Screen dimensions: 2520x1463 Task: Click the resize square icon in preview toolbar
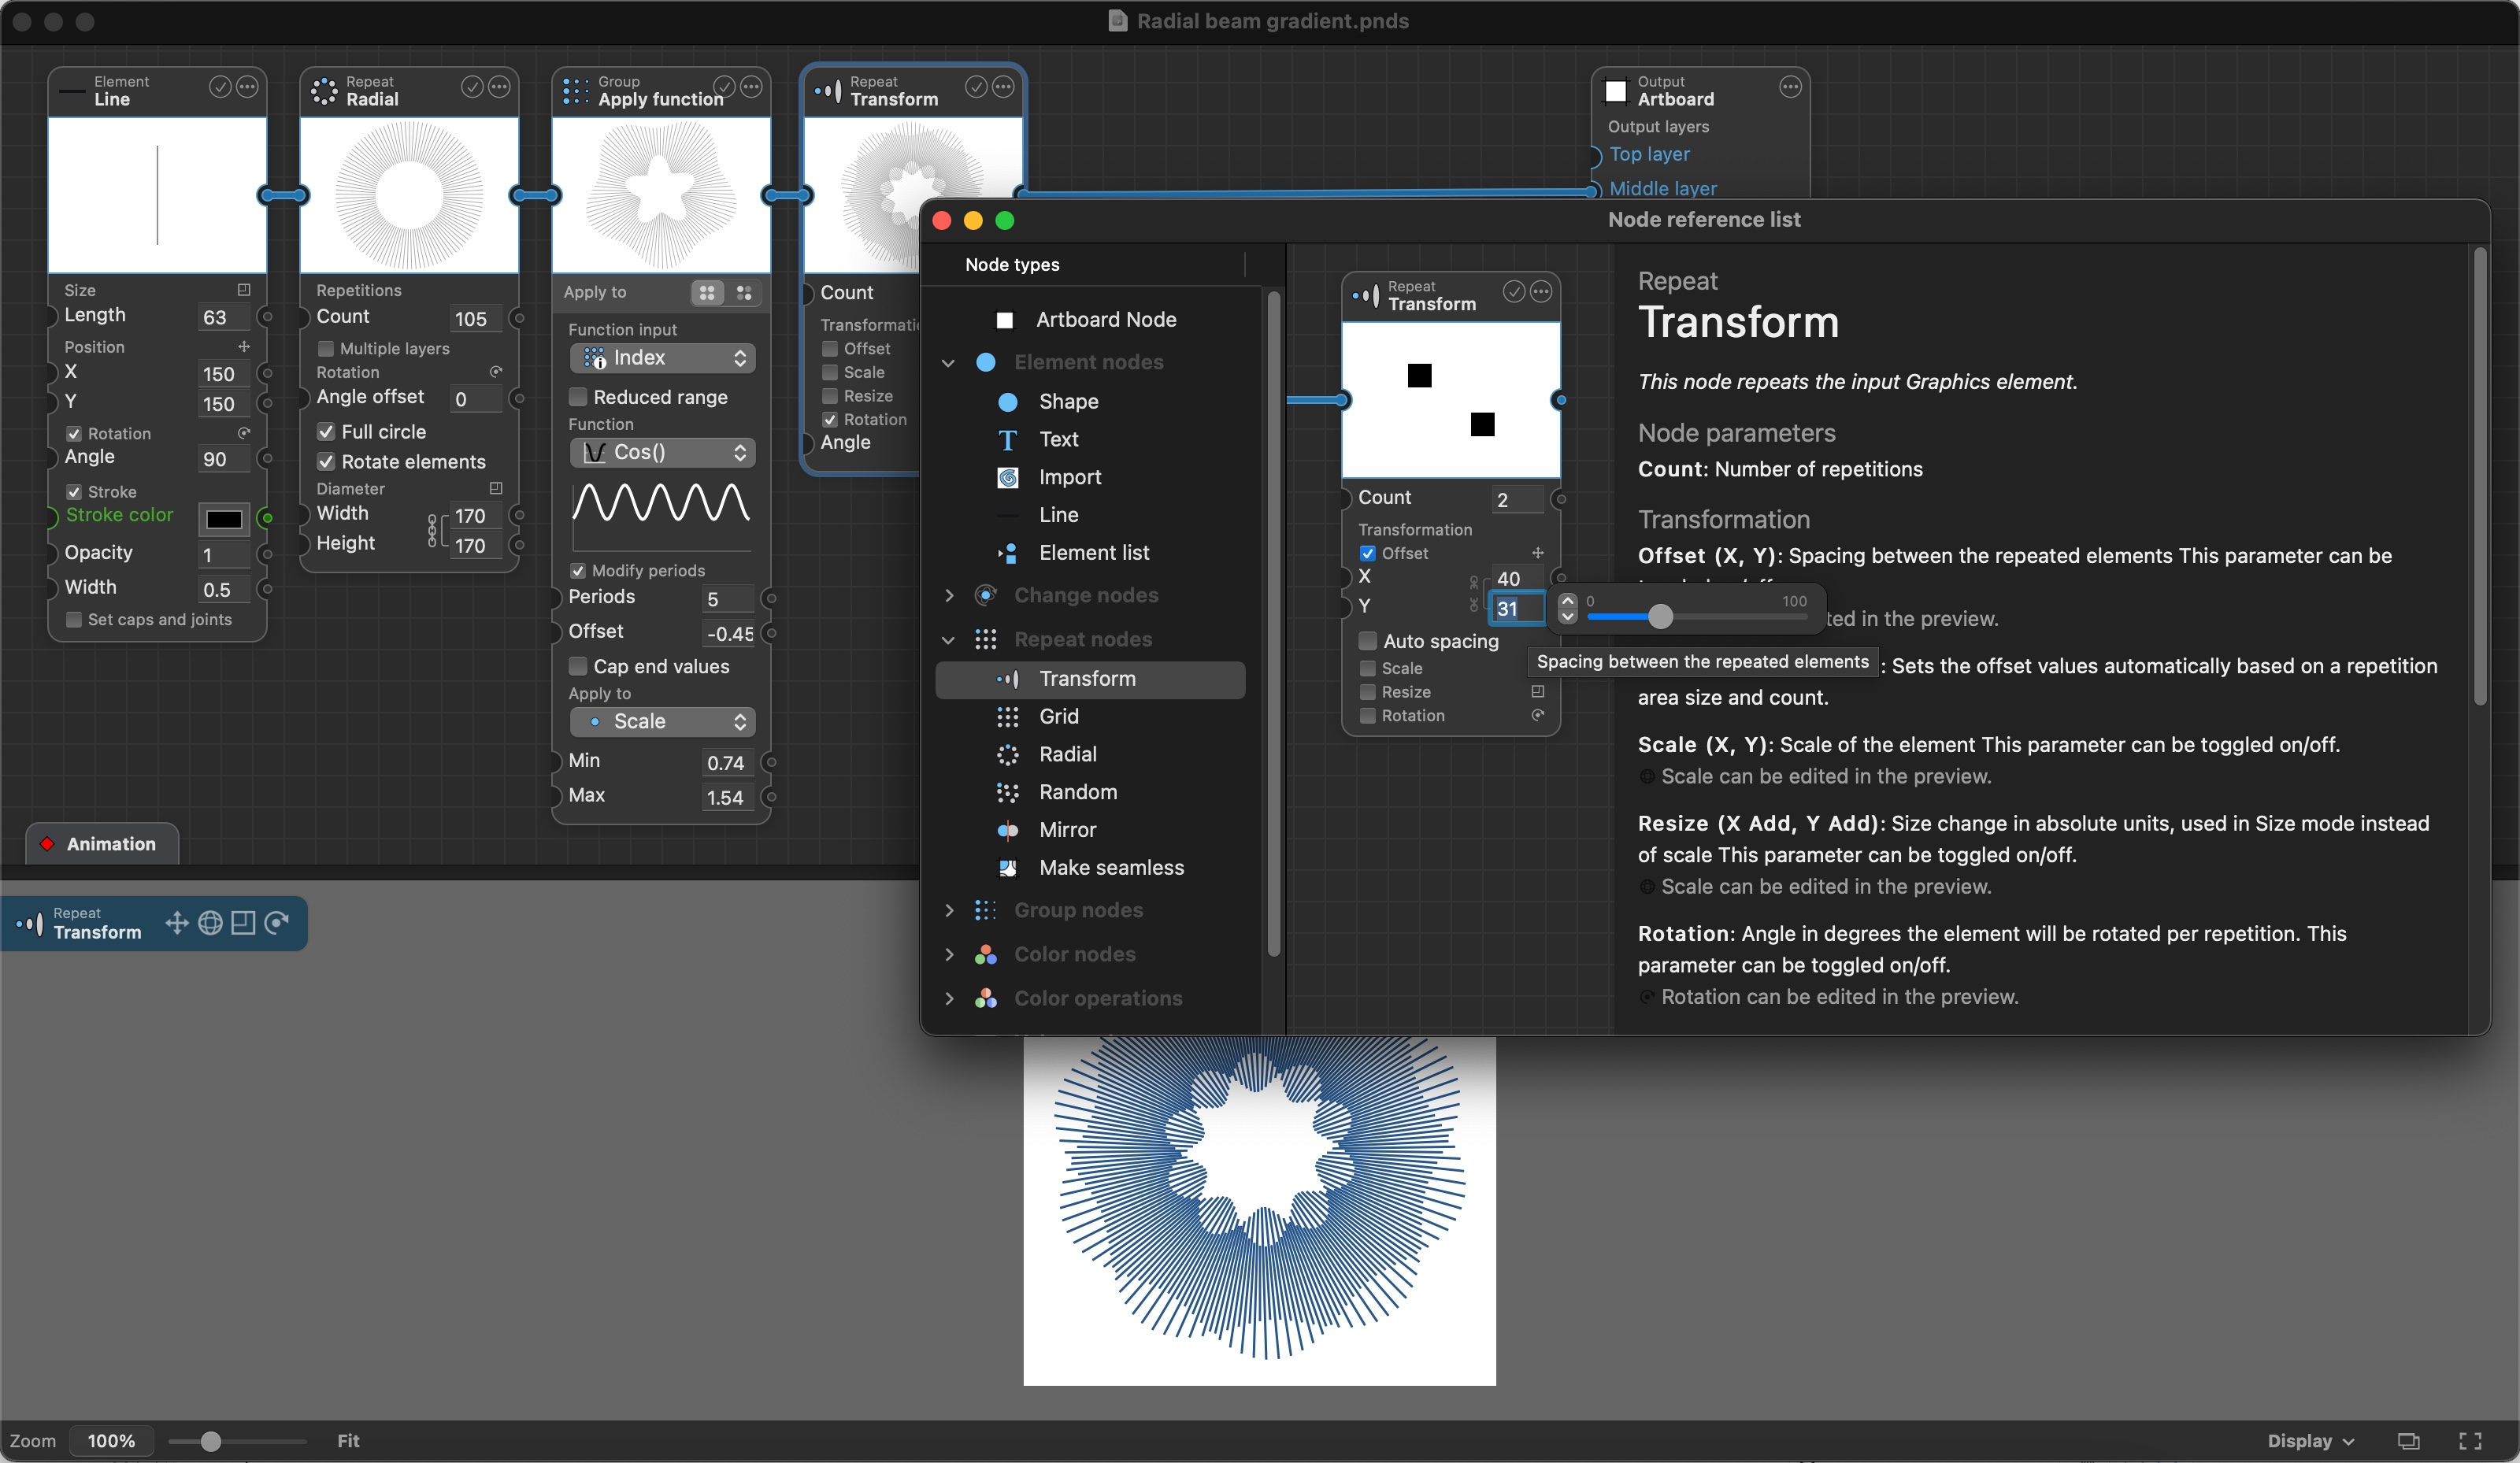[243, 922]
